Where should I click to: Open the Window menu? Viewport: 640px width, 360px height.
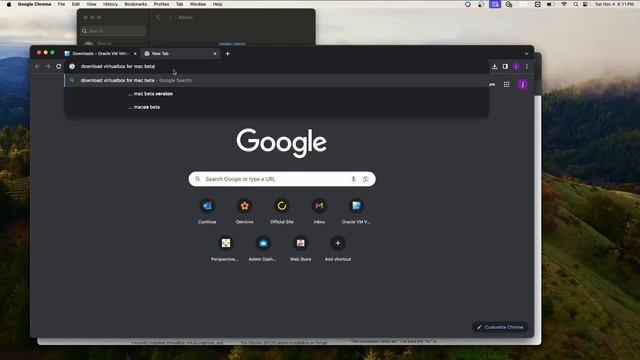(x=198, y=4)
